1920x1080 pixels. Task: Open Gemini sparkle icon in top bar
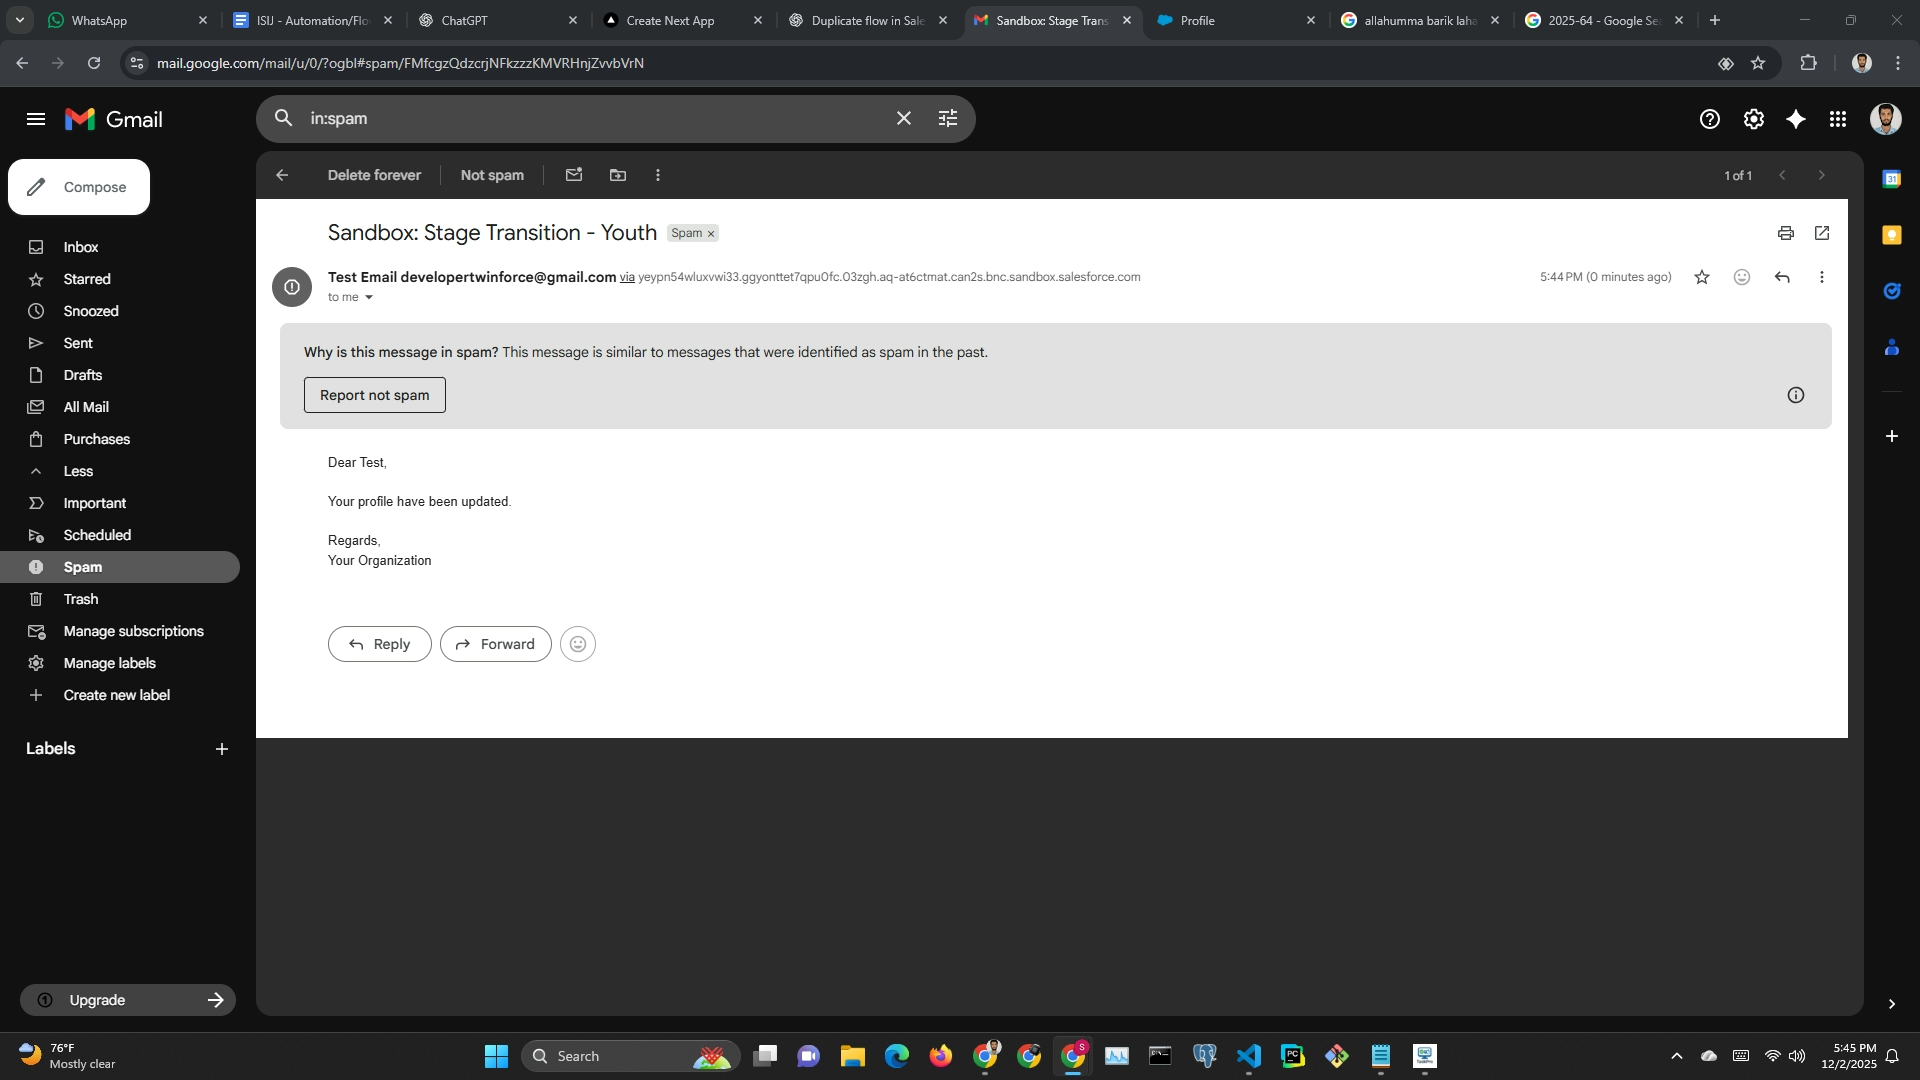pos(1795,119)
